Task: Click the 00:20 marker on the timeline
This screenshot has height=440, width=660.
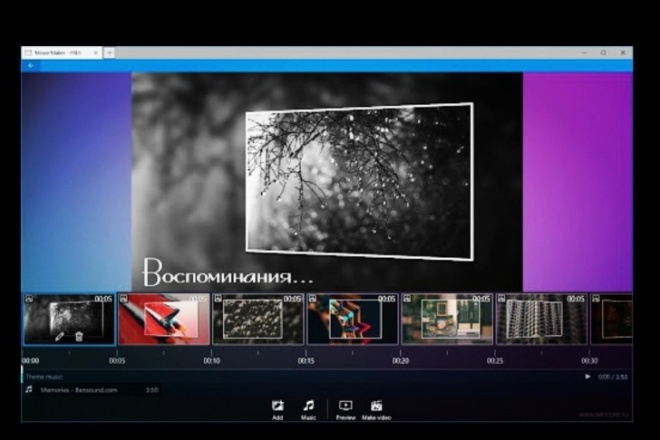Action: click(x=401, y=361)
